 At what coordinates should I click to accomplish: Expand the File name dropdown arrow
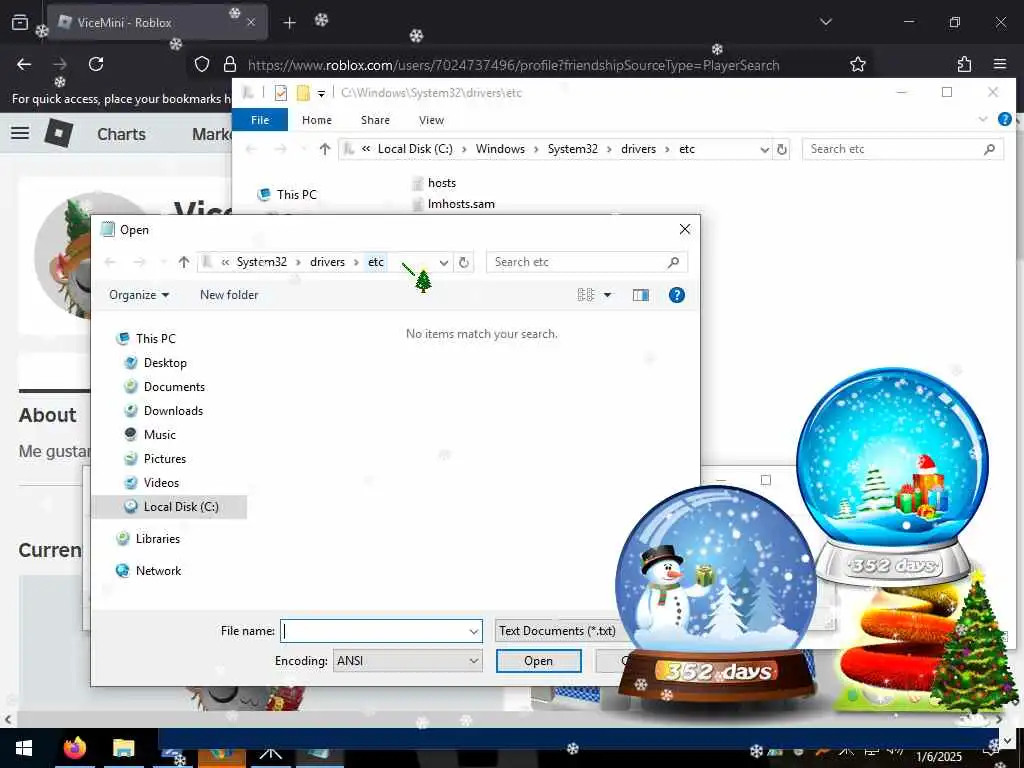pyautogui.click(x=474, y=632)
